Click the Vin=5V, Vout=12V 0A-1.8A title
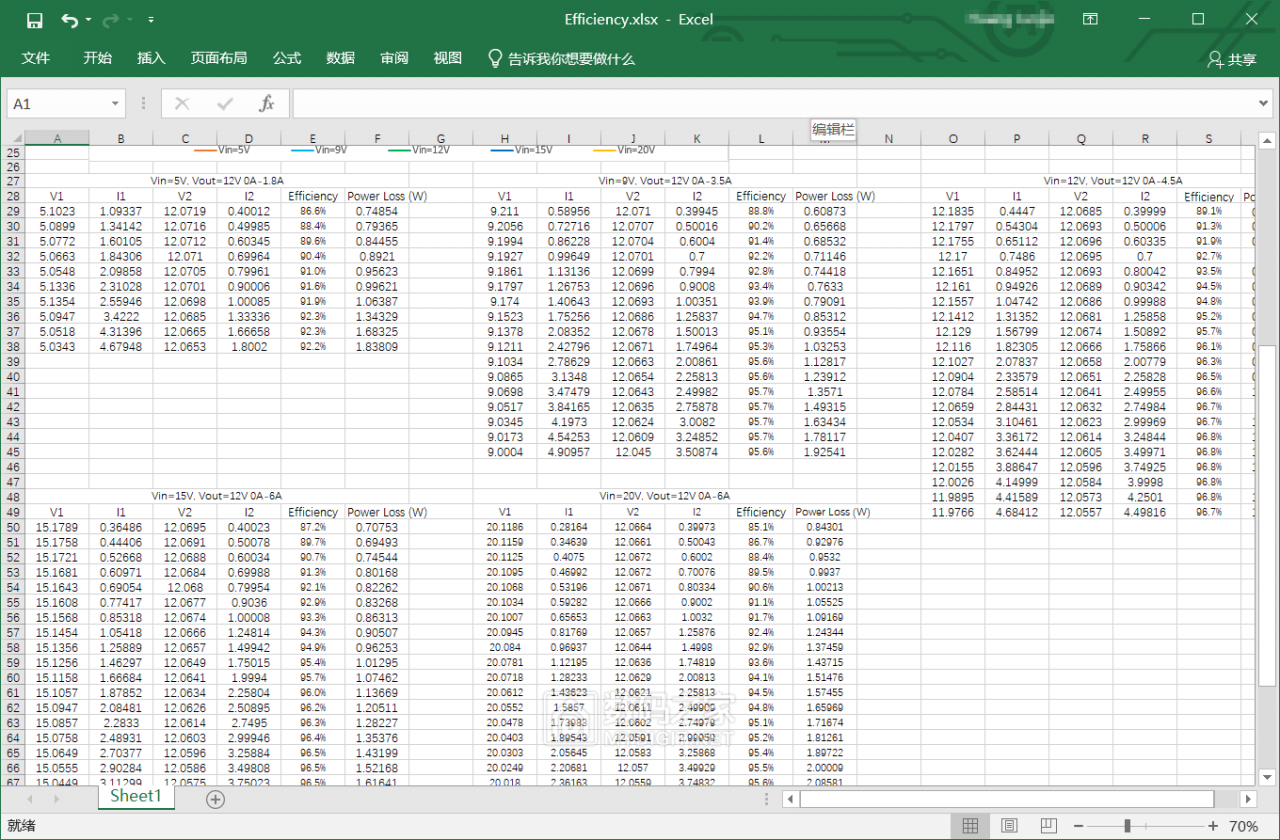Screen dimensions: 1280x840 pyautogui.click(x=217, y=181)
